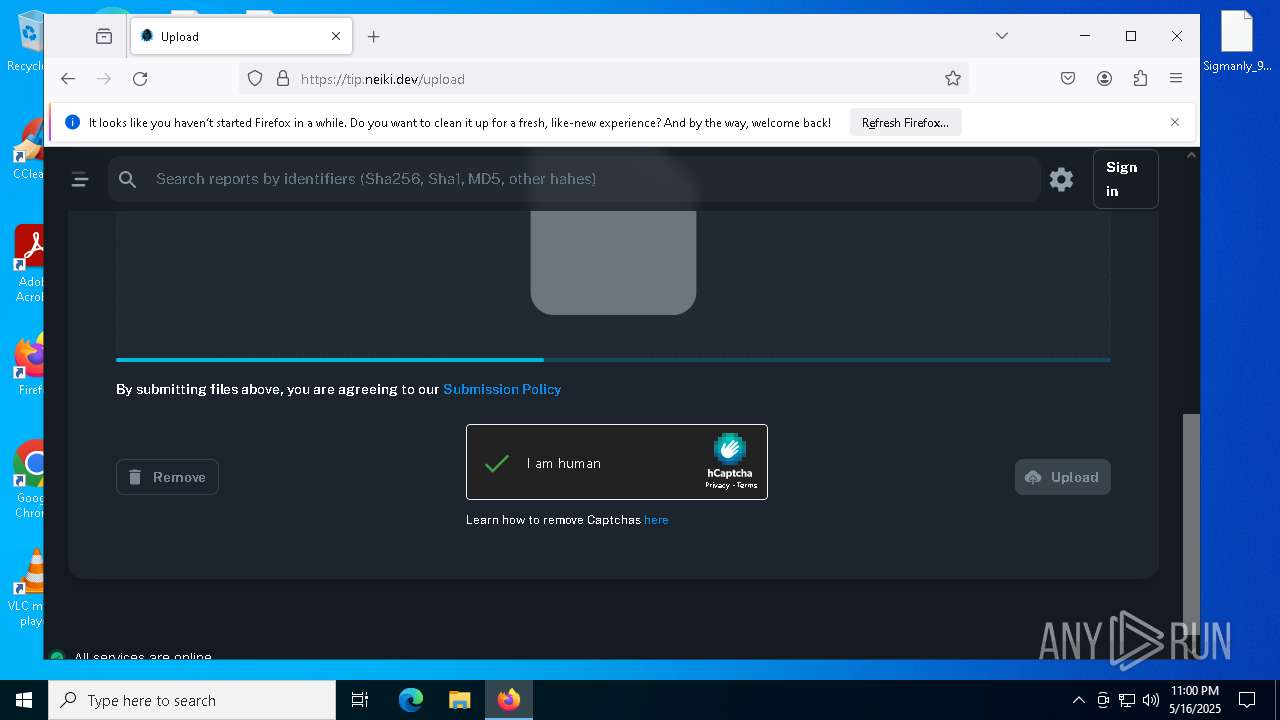Viewport: 1280px width, 720px height.
Task: Open the Firefox application menu
Action: (x=1176, y=78)
